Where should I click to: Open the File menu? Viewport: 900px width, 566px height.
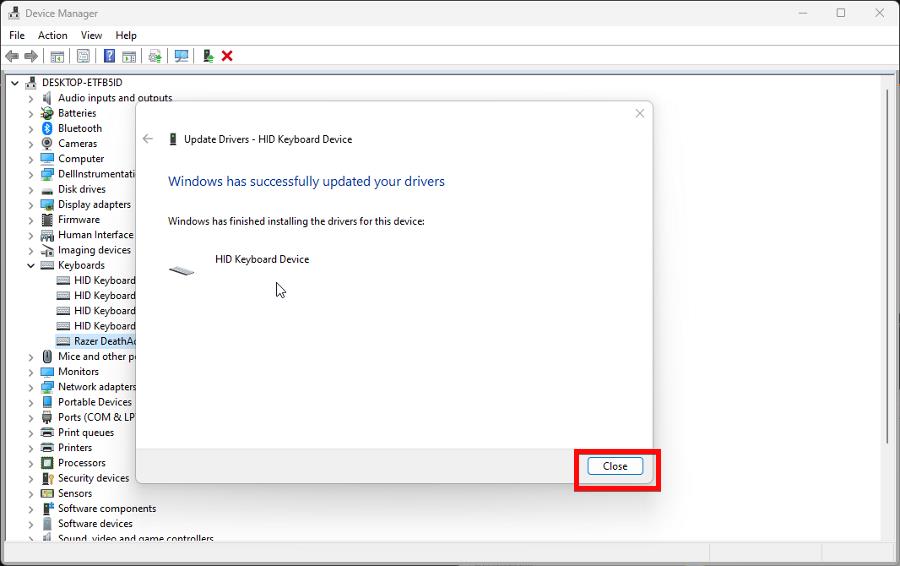(x=17, y=36)
